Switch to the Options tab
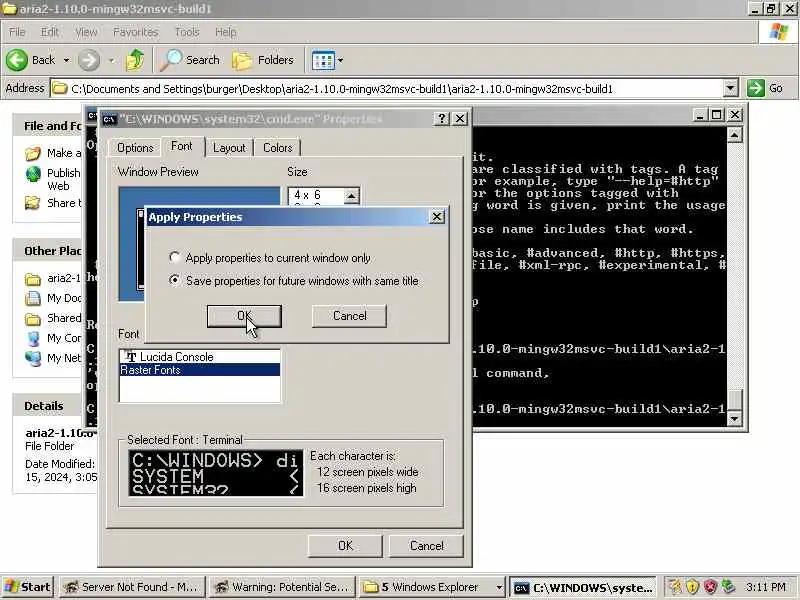The image size is (800, 600). (x=135, y=147)
